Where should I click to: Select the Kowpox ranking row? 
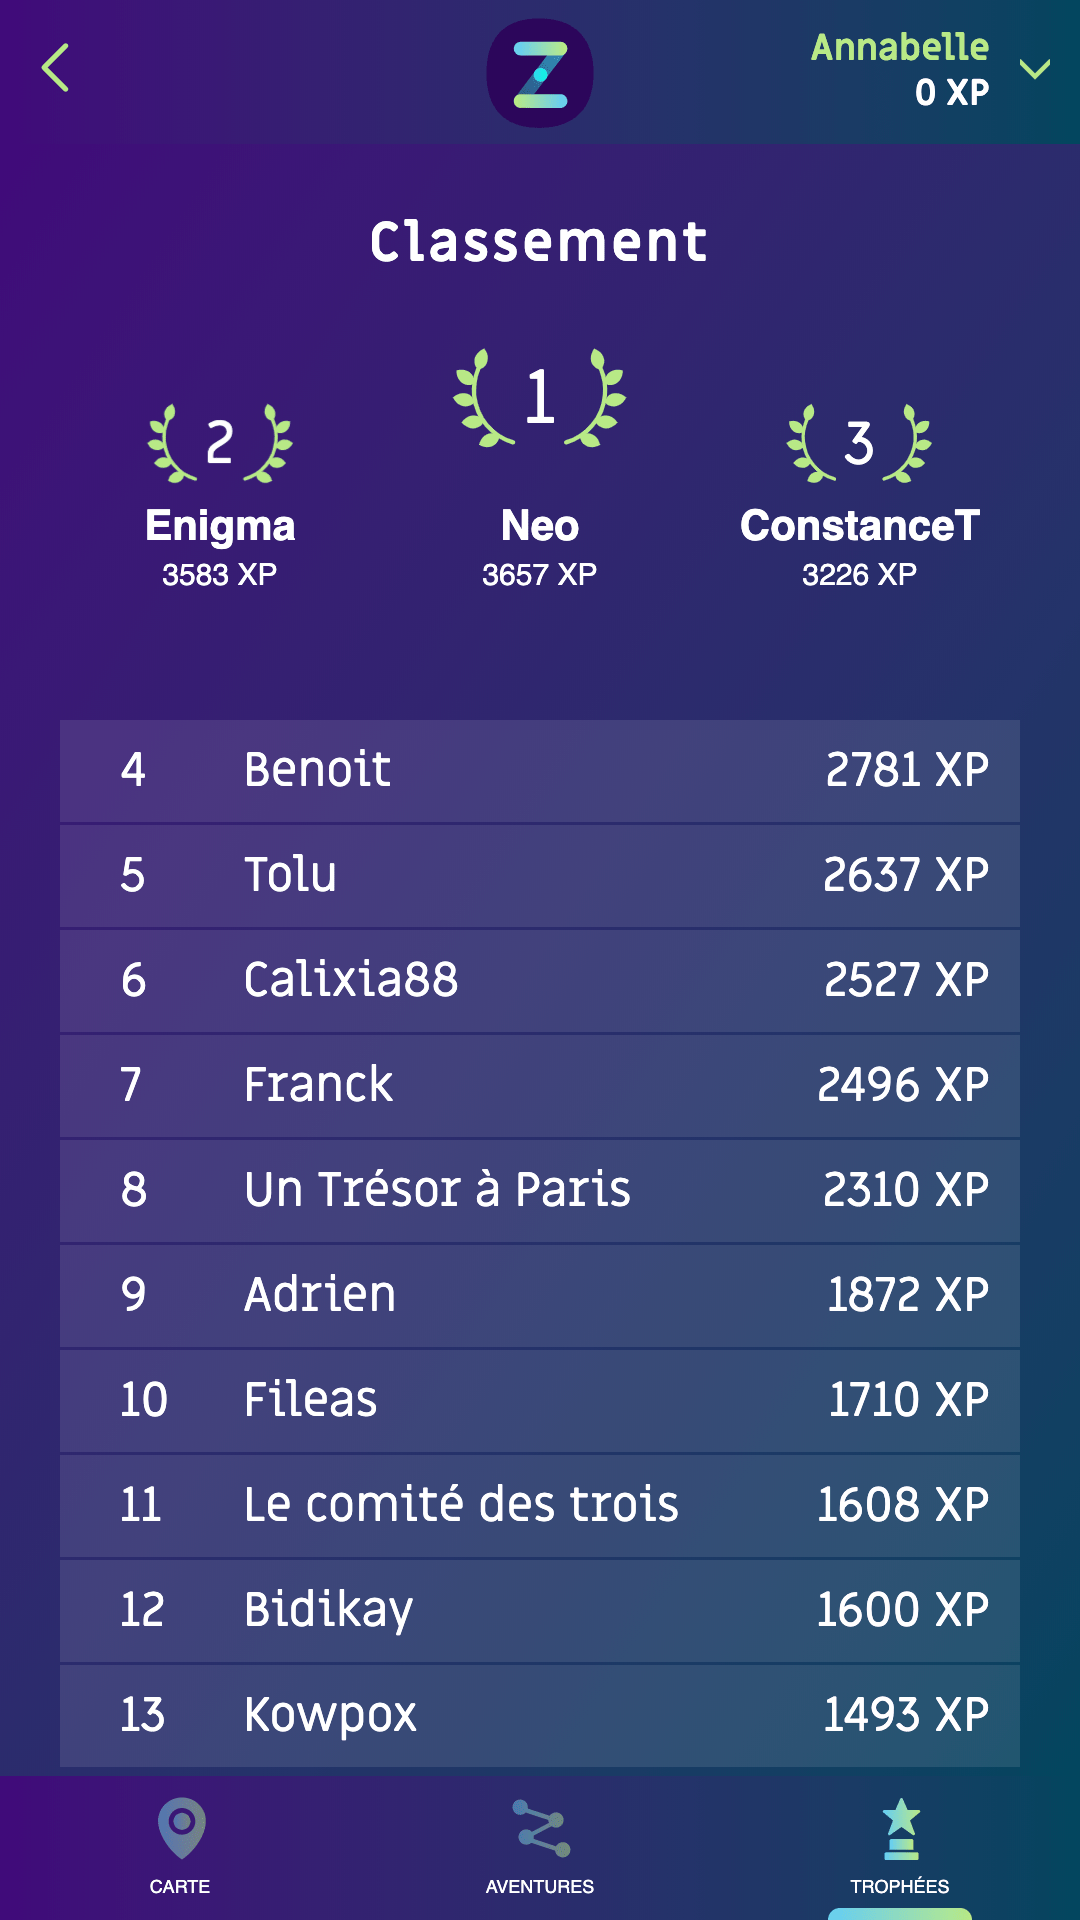(x=540, y=1716)
